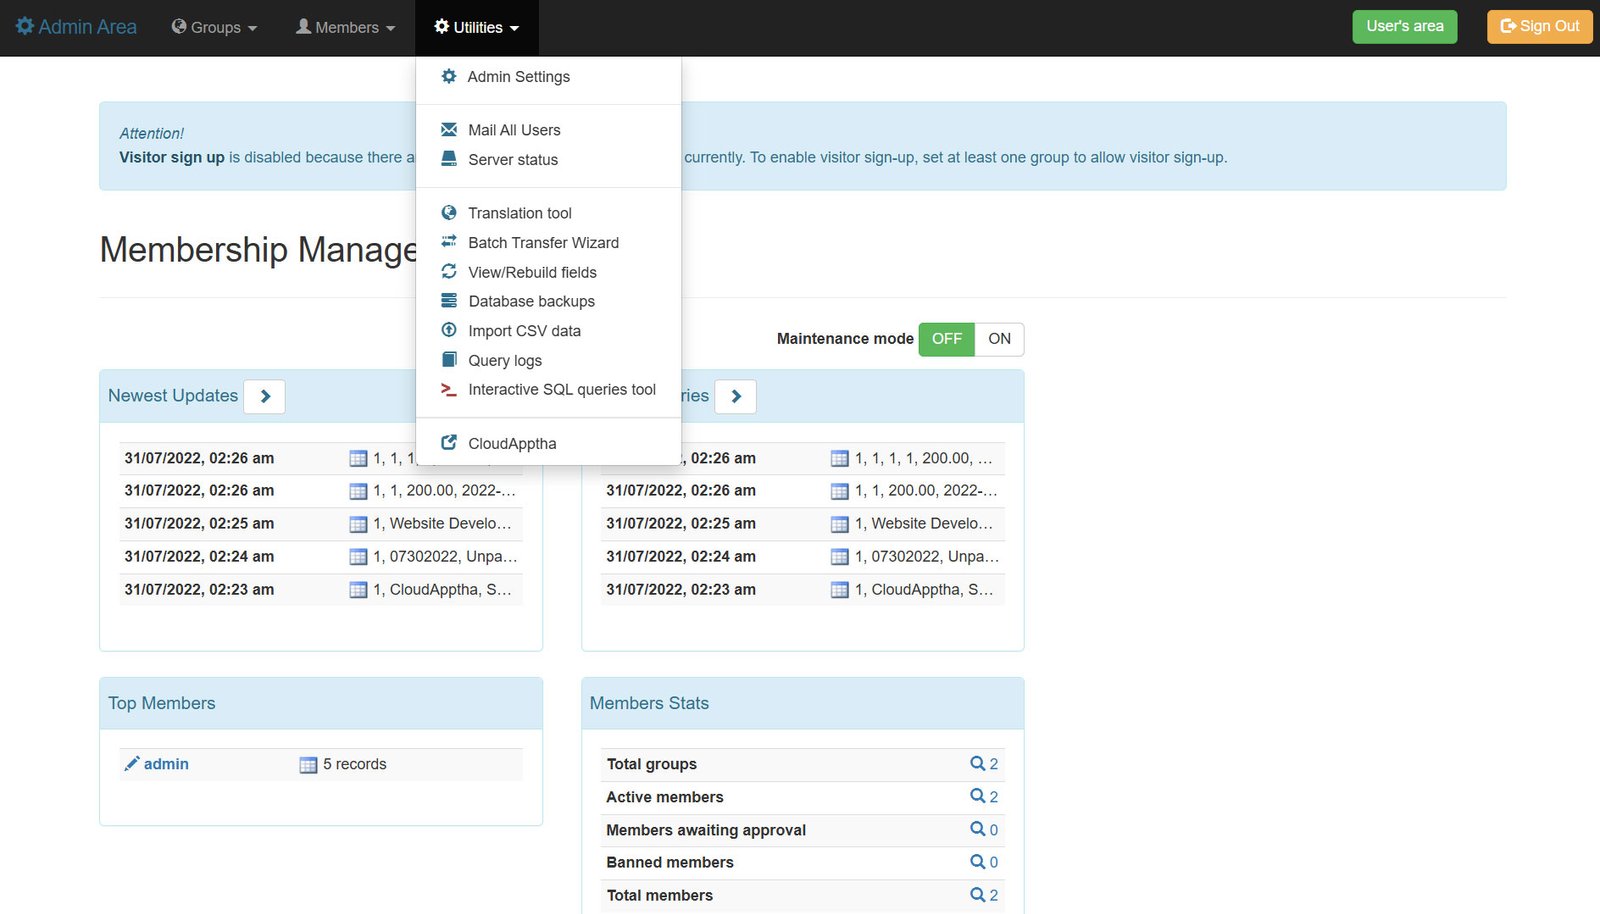Click the Batch Transfer arrows icon
The image size is (1600, 914).
pos(449,241)
